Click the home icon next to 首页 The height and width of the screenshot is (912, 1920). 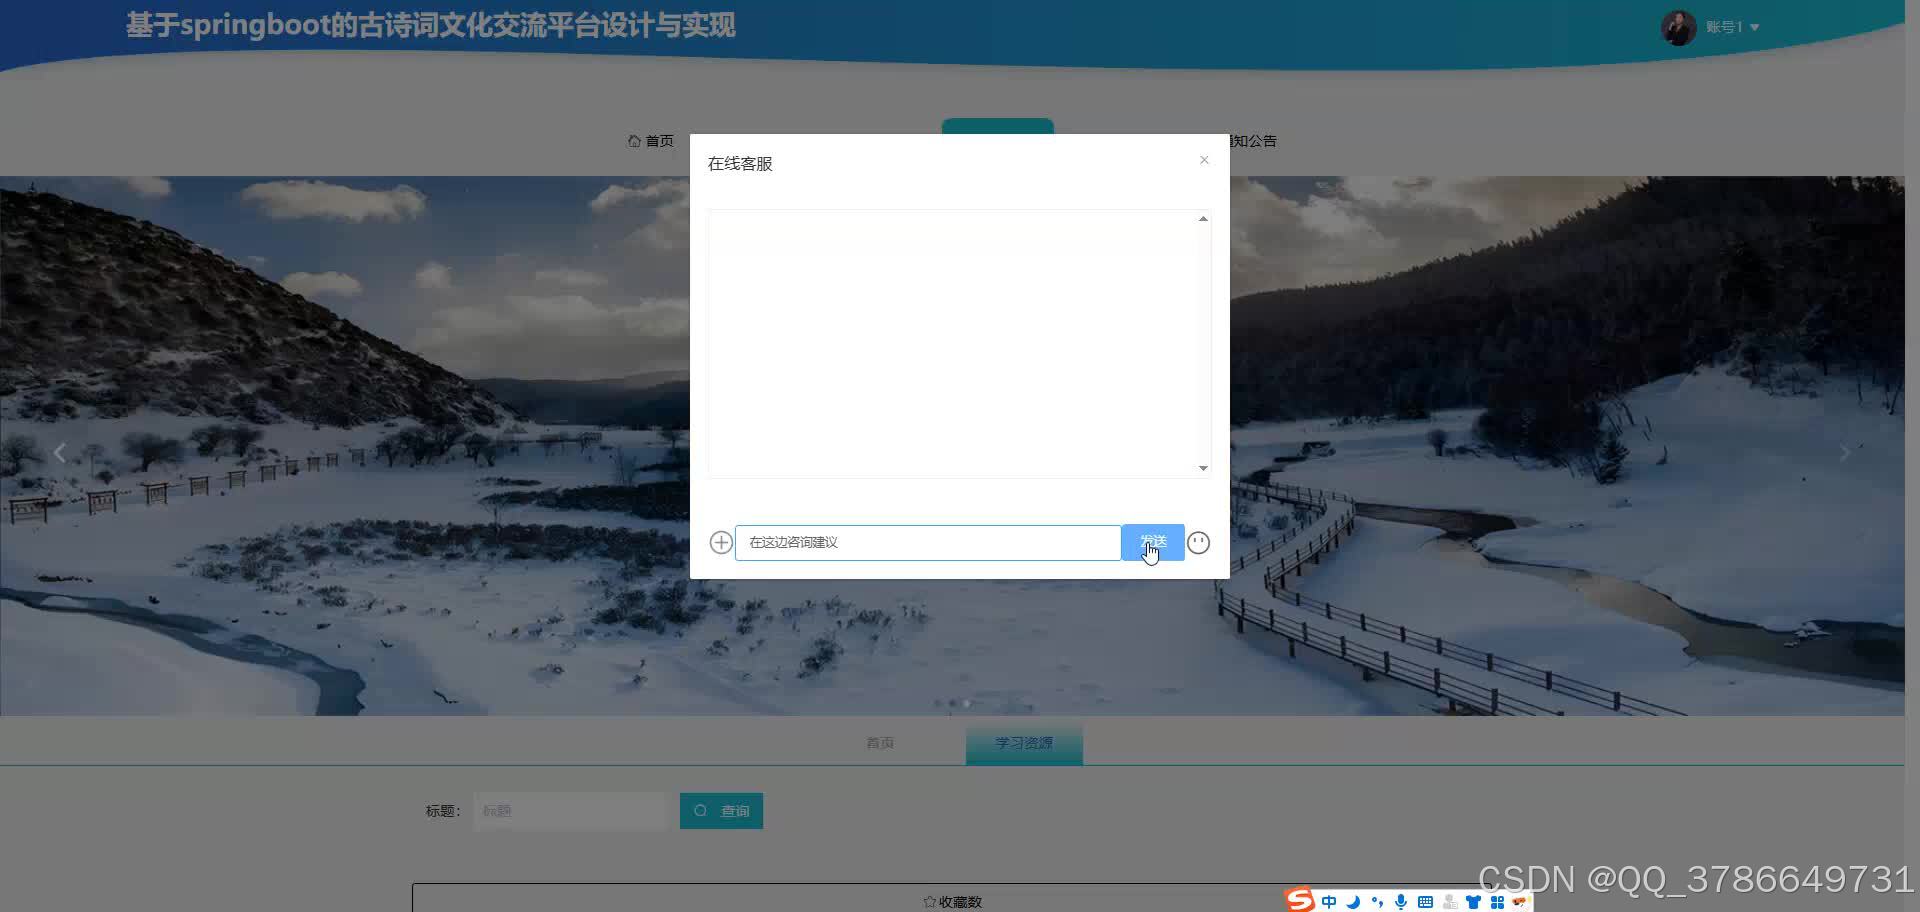click(631, 141)
